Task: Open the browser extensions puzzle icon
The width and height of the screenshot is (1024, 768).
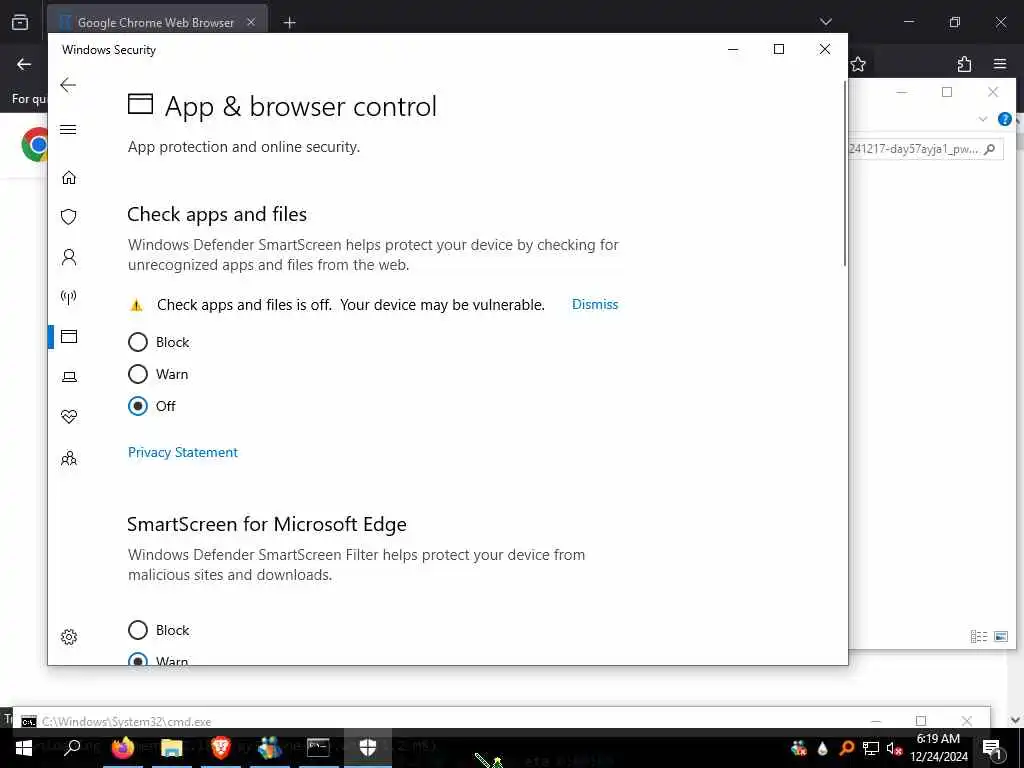Action: 964,64
